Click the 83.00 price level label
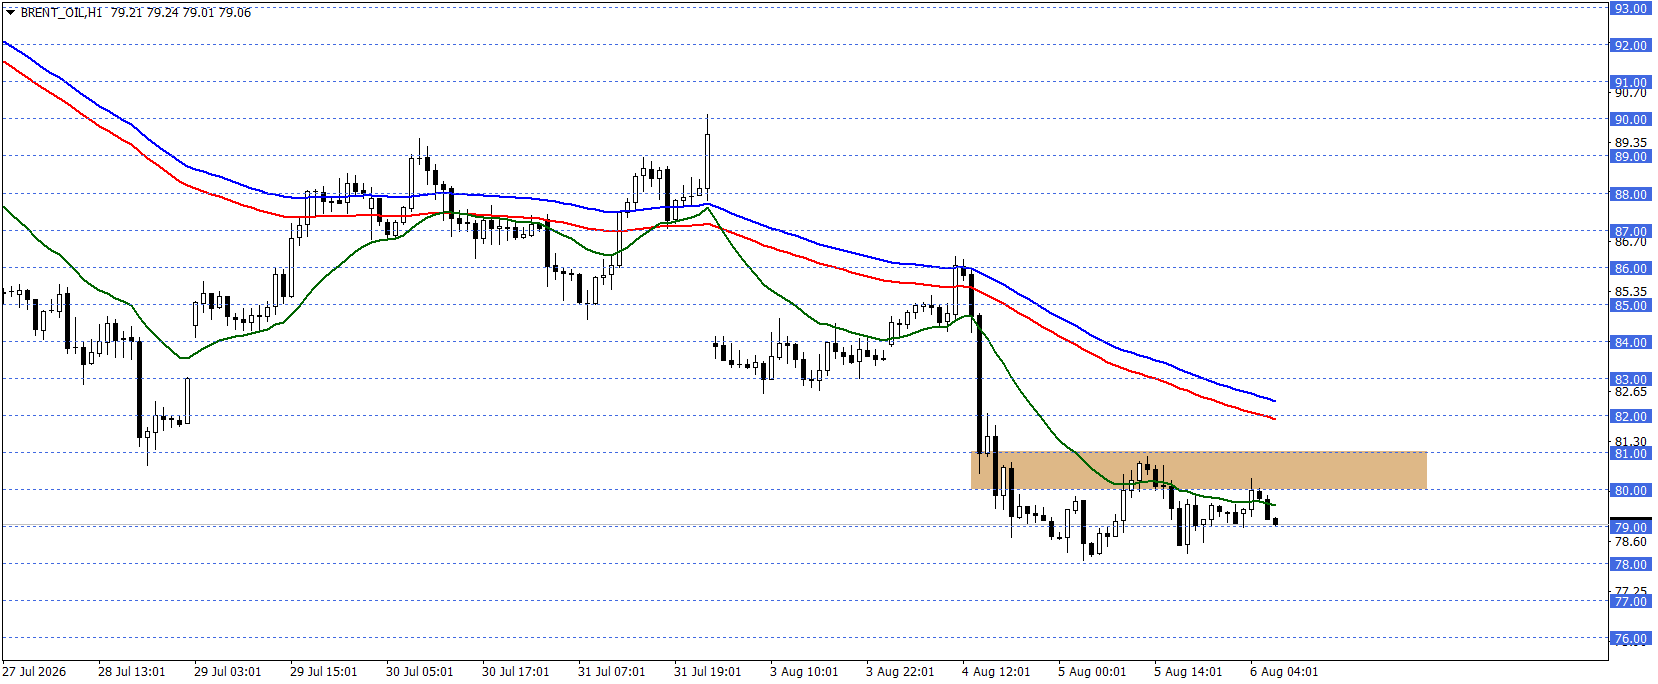 click(x=1630, y=380)
